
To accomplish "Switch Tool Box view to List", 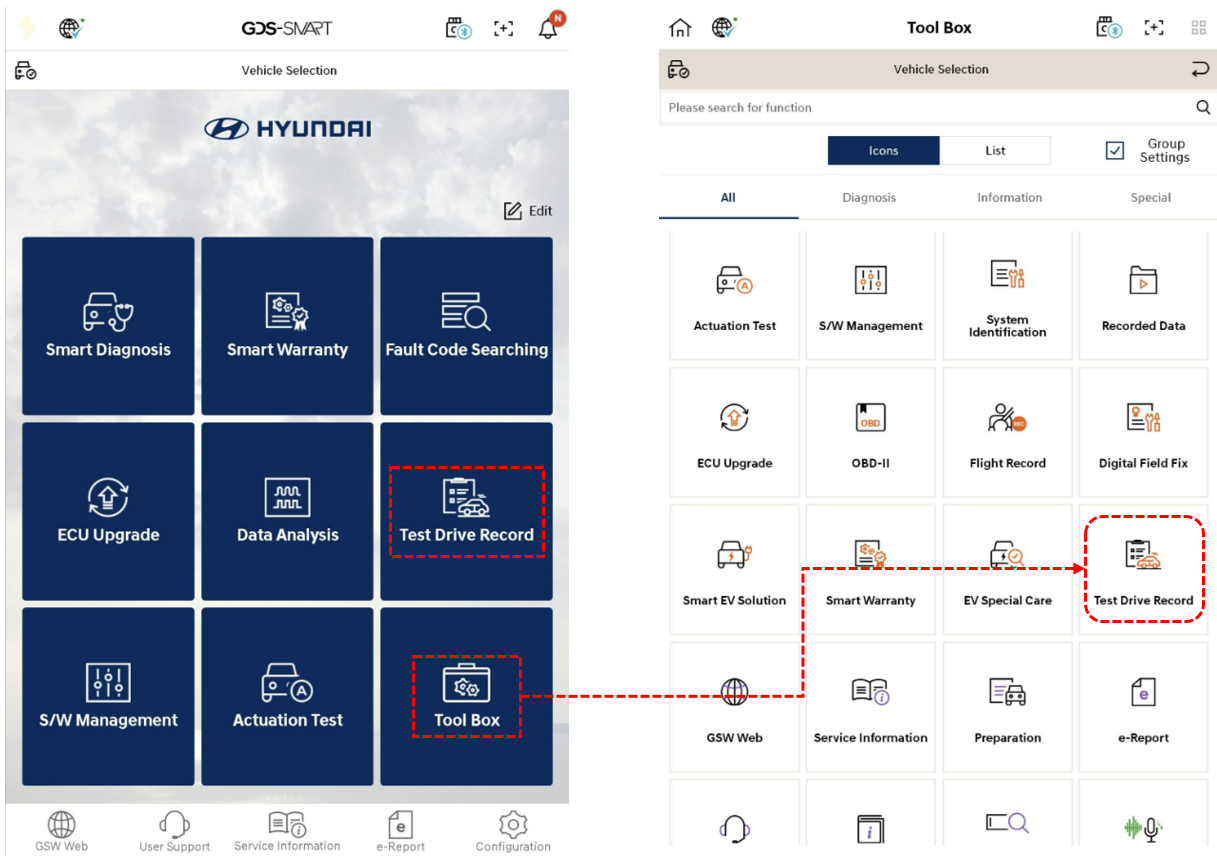I will tap(995, 151).
